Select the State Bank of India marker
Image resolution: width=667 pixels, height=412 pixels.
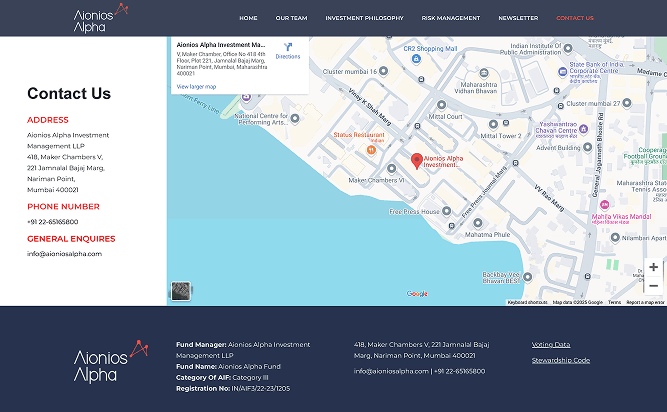pyautogui.click(x=563, y=72)
